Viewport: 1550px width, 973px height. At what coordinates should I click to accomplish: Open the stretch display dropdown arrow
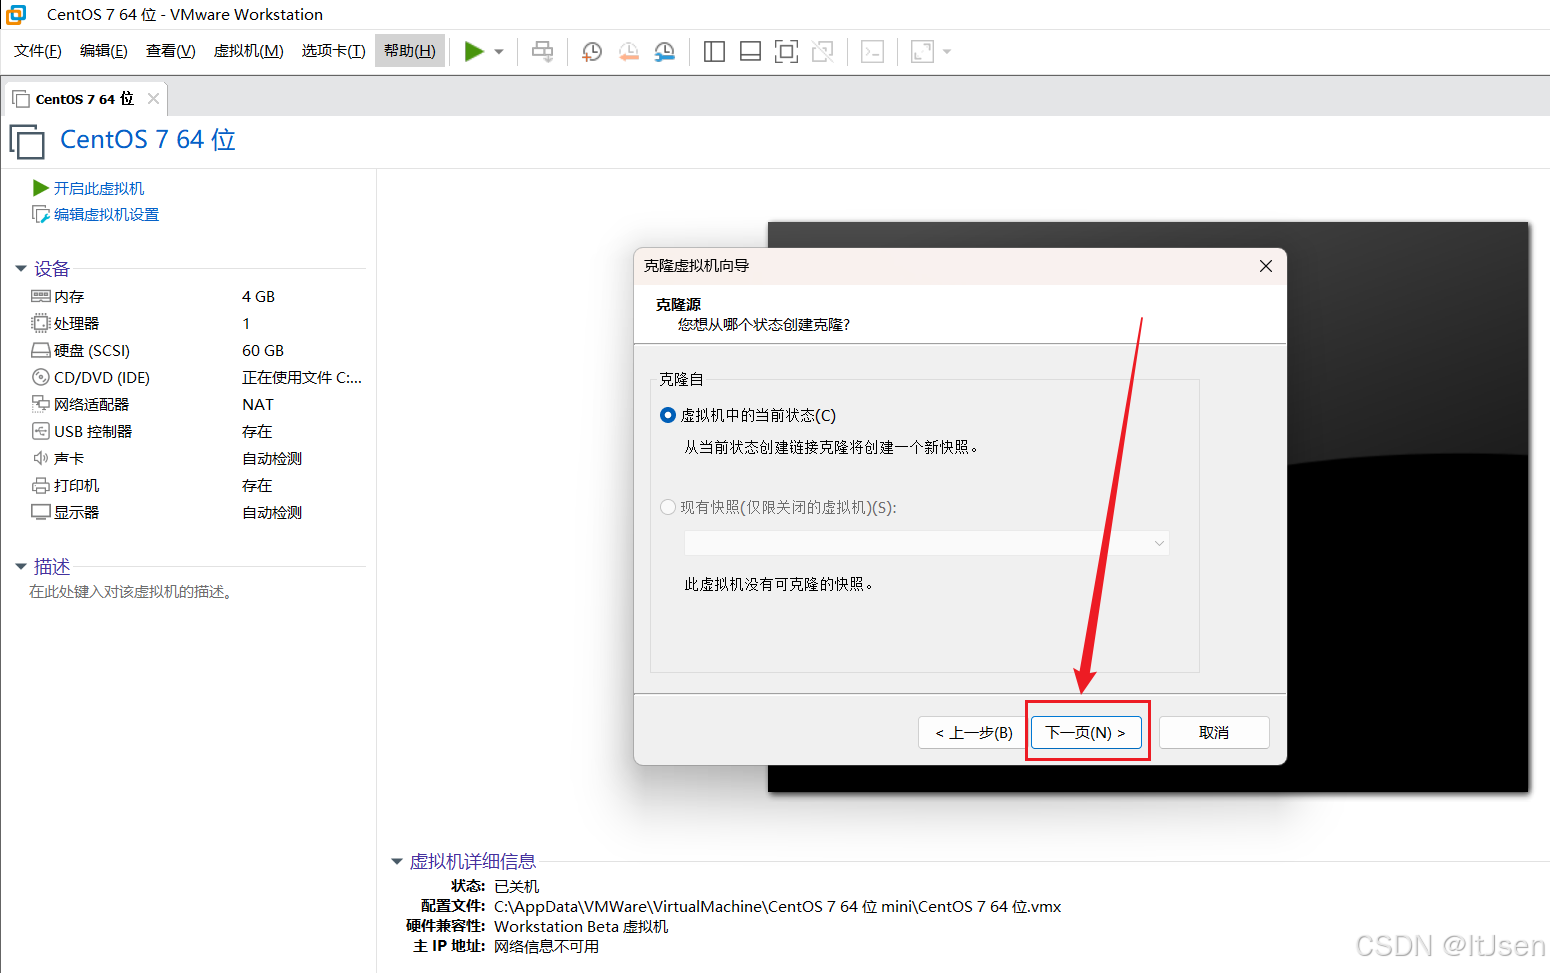(x=947, y=52)
